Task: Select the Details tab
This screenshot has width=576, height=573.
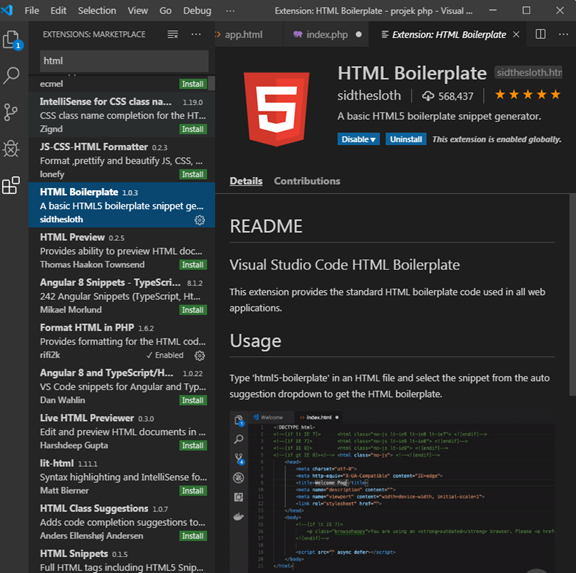Action: coord(246,181)
